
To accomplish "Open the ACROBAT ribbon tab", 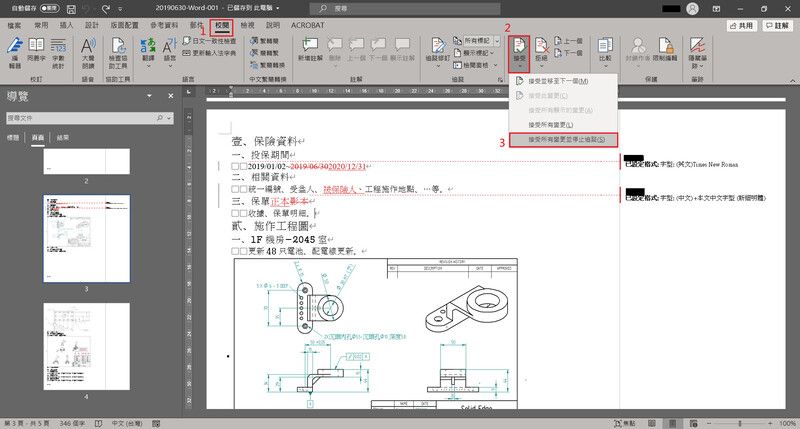I will (308, 25).
